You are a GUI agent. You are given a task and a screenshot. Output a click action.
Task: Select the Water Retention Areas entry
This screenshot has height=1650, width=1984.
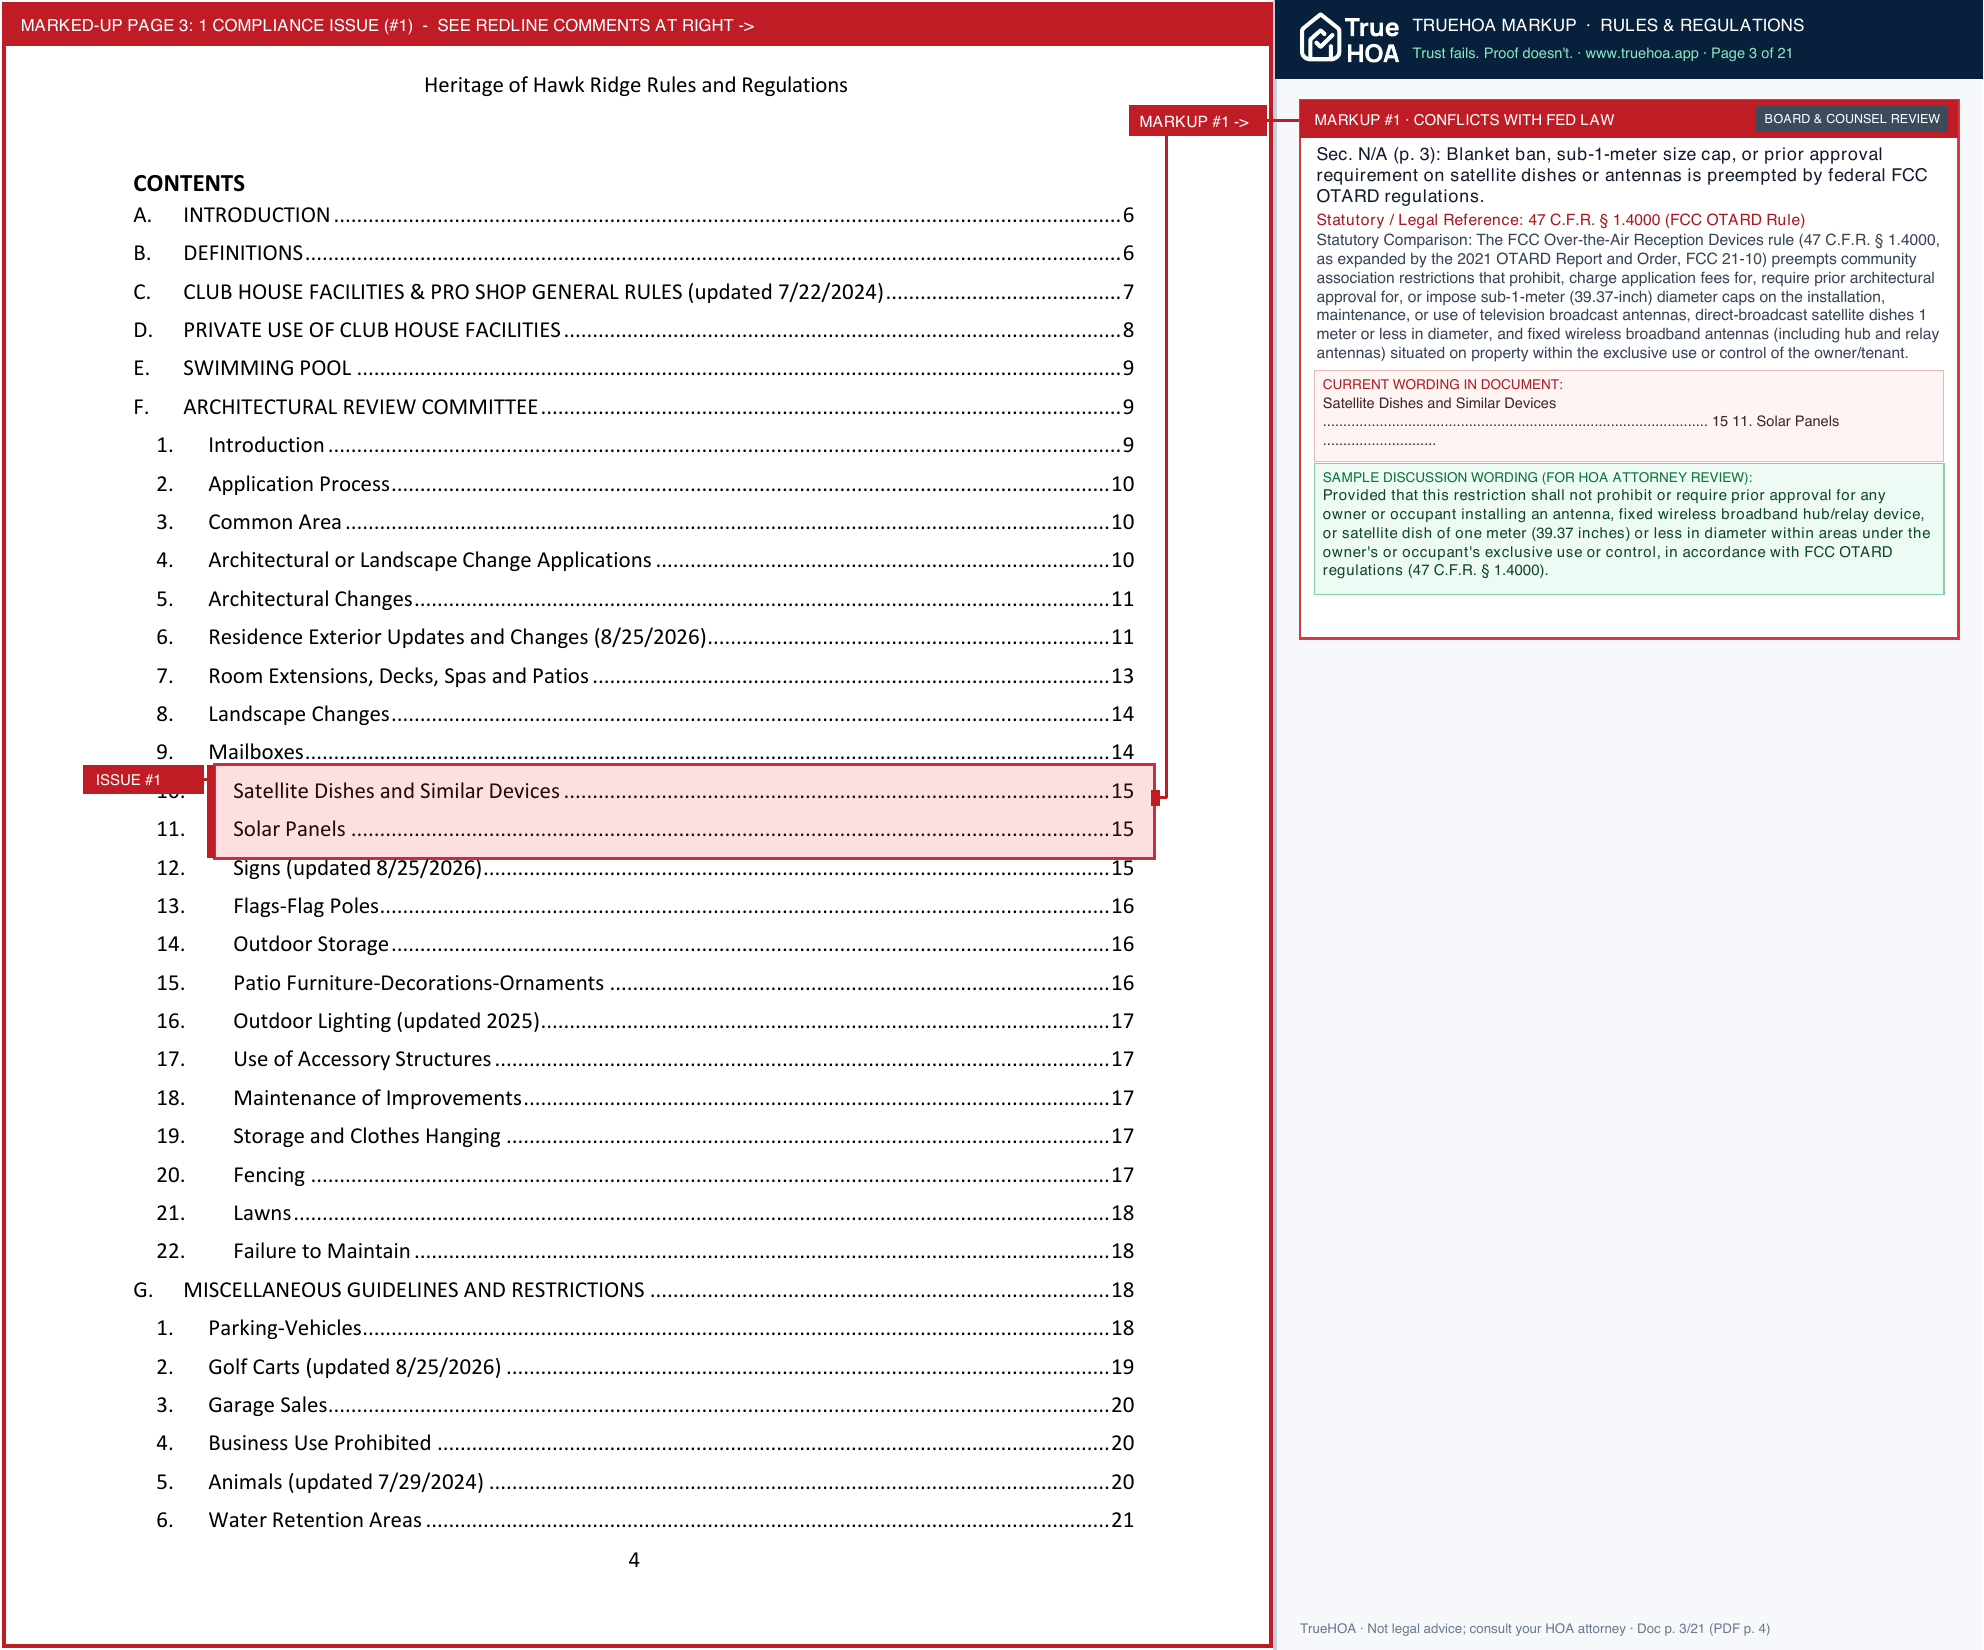click(645, 1520)
